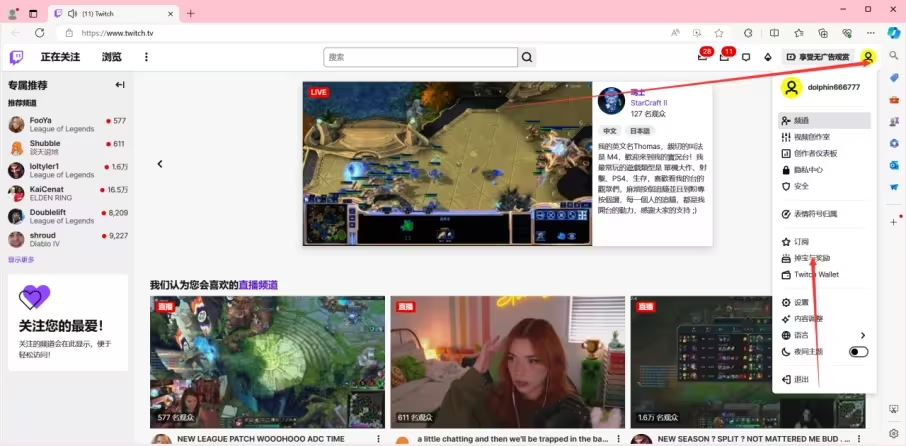Open the read aloud icon in address bar
906x446 pixels.
[675, 33]
